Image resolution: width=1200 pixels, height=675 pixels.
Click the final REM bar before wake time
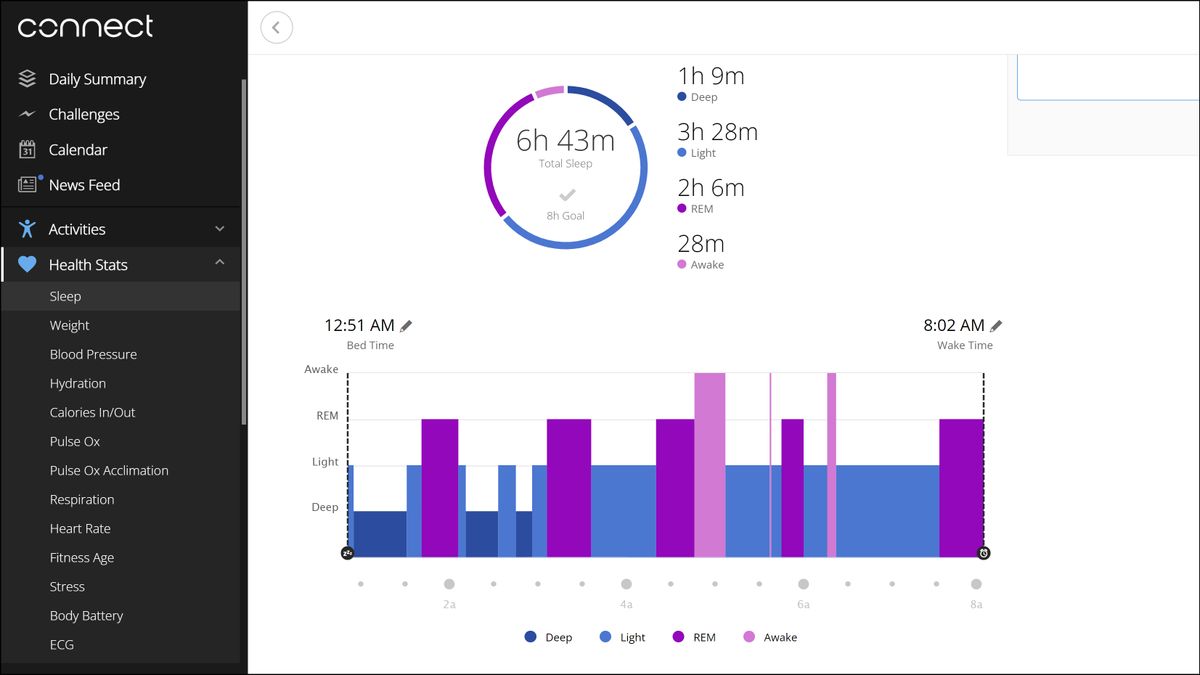(961, 488)
